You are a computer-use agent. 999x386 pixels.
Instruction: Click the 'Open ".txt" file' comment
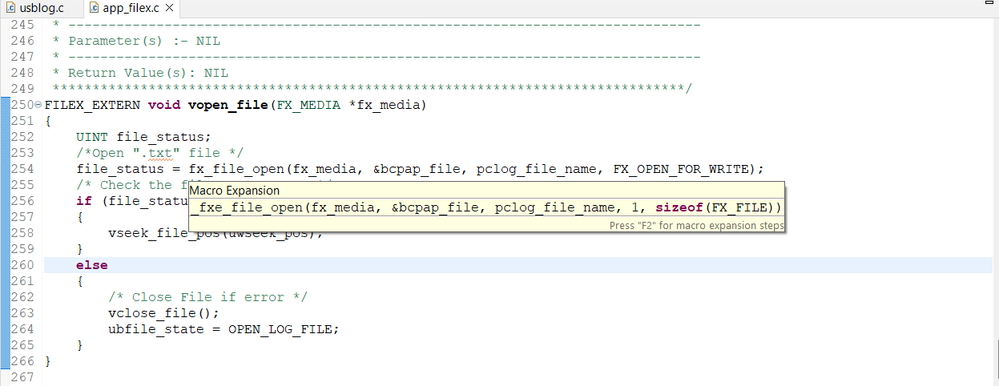click(160, 153)
